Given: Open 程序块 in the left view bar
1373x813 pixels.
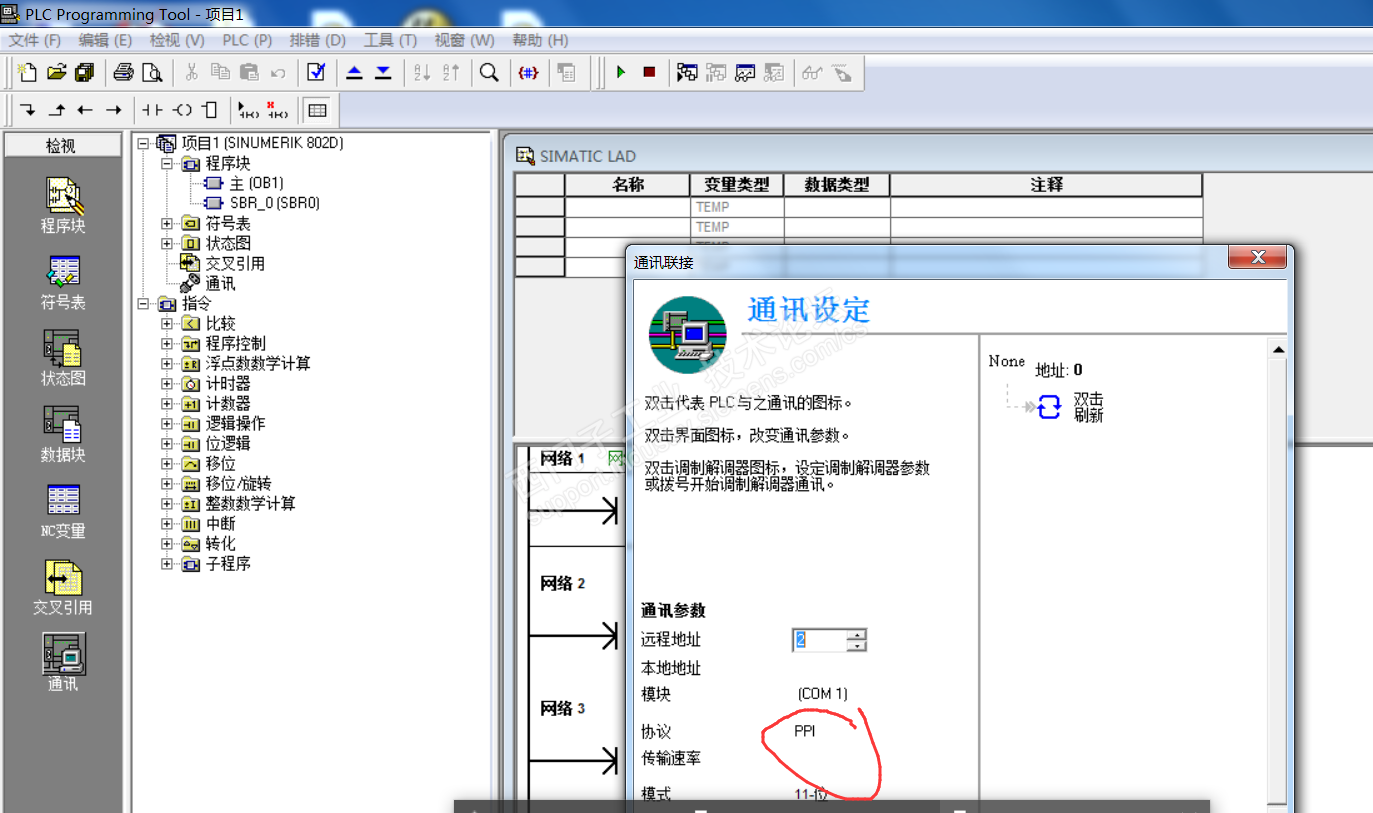Looking at the screenshot, I should pos(63,207).
